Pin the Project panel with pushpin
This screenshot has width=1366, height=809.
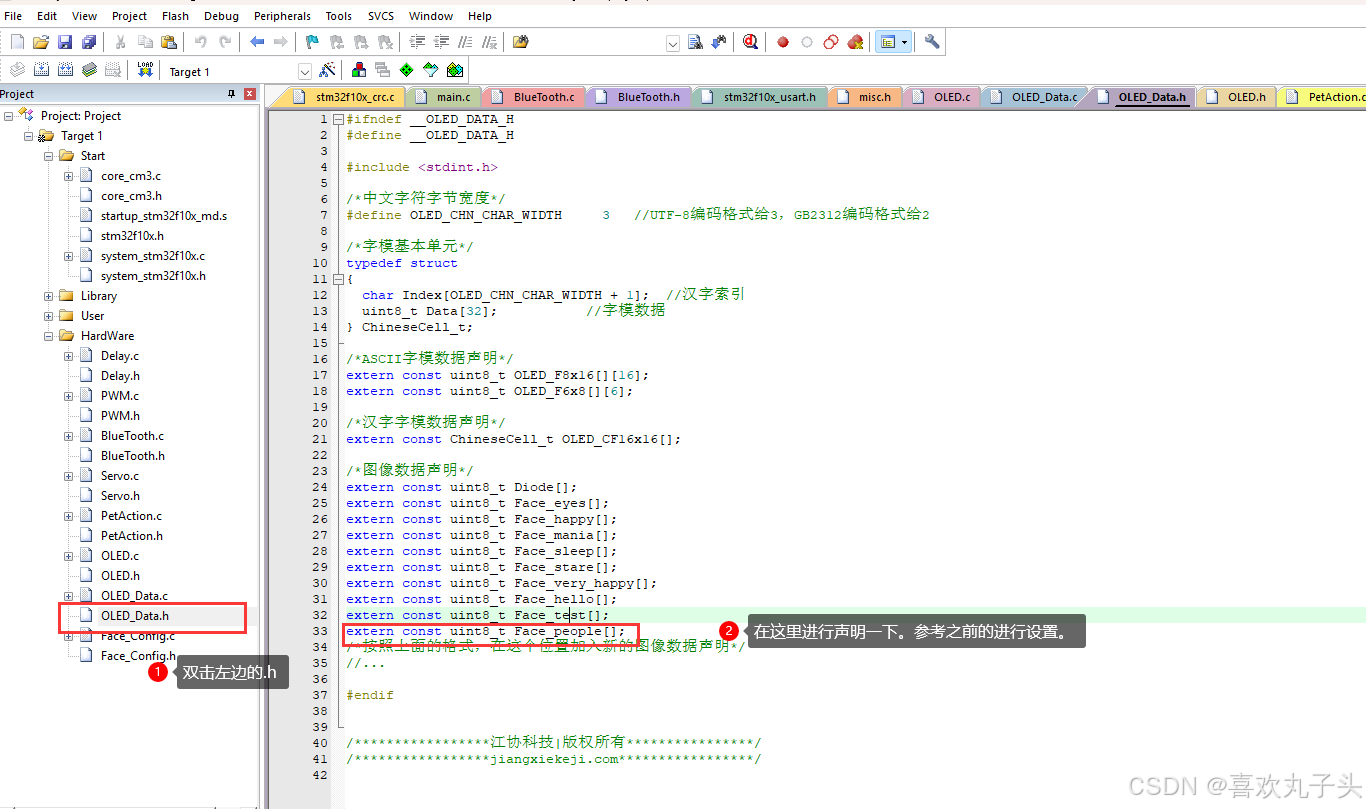pyautogui.click(x=232, y=93)
